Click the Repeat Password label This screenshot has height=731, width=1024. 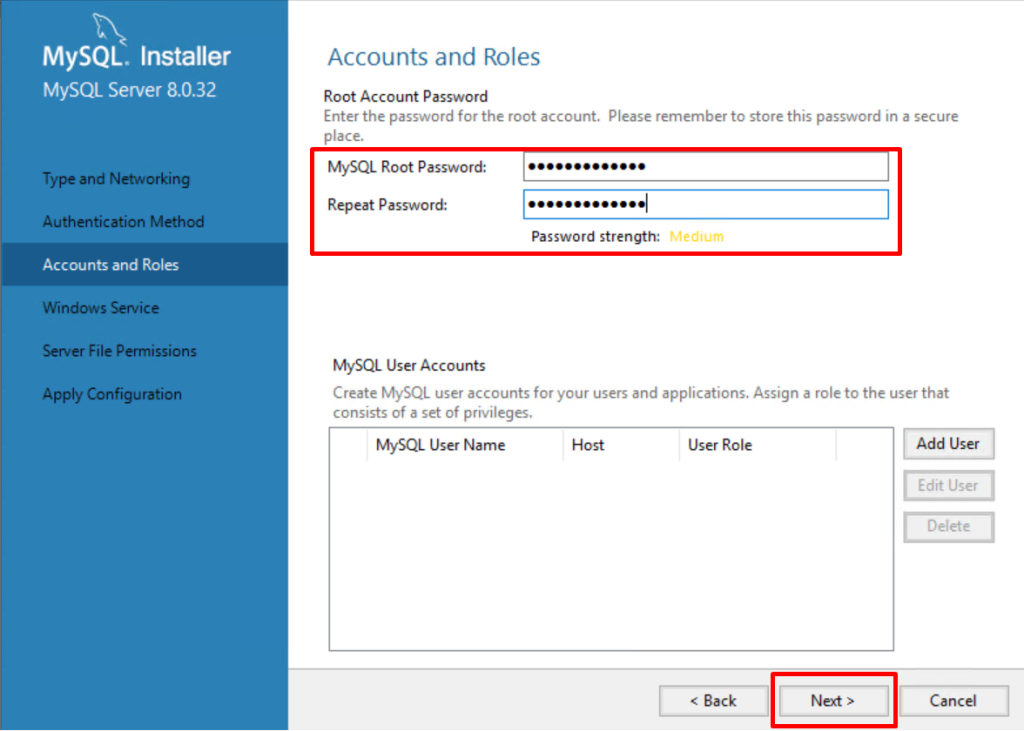coord(387,205)
